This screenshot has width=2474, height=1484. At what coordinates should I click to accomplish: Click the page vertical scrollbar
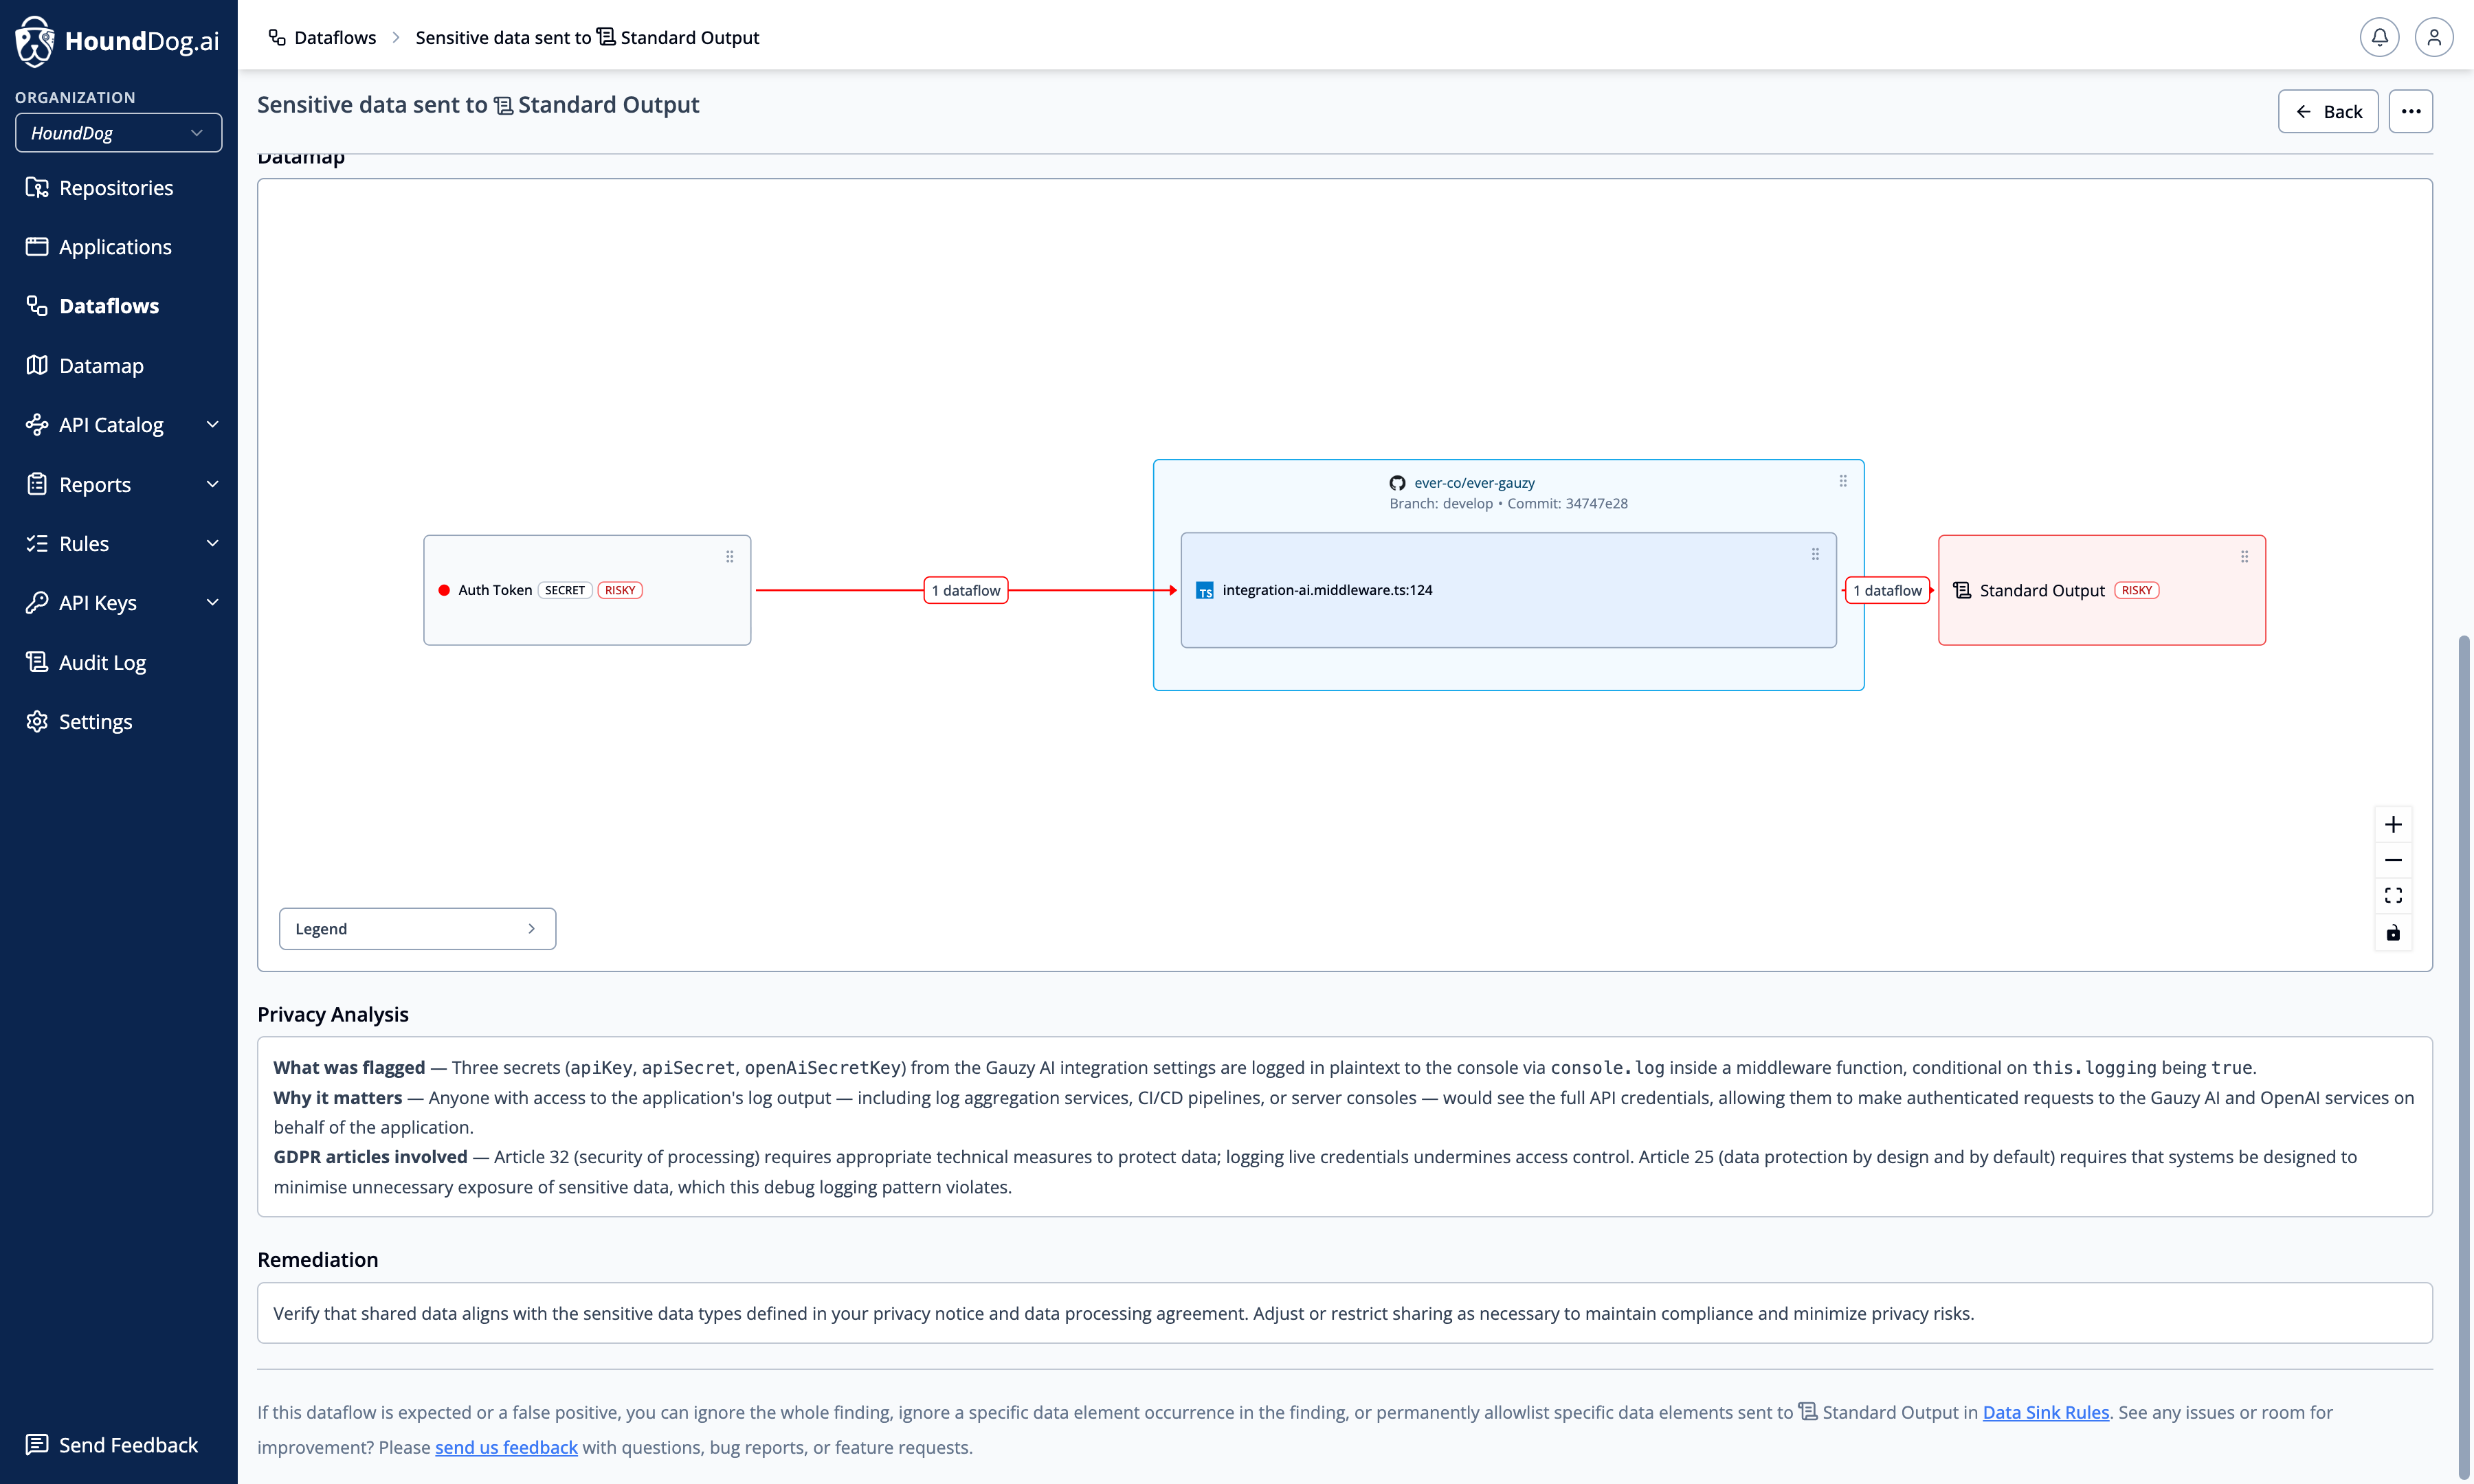(2464, 1055)
